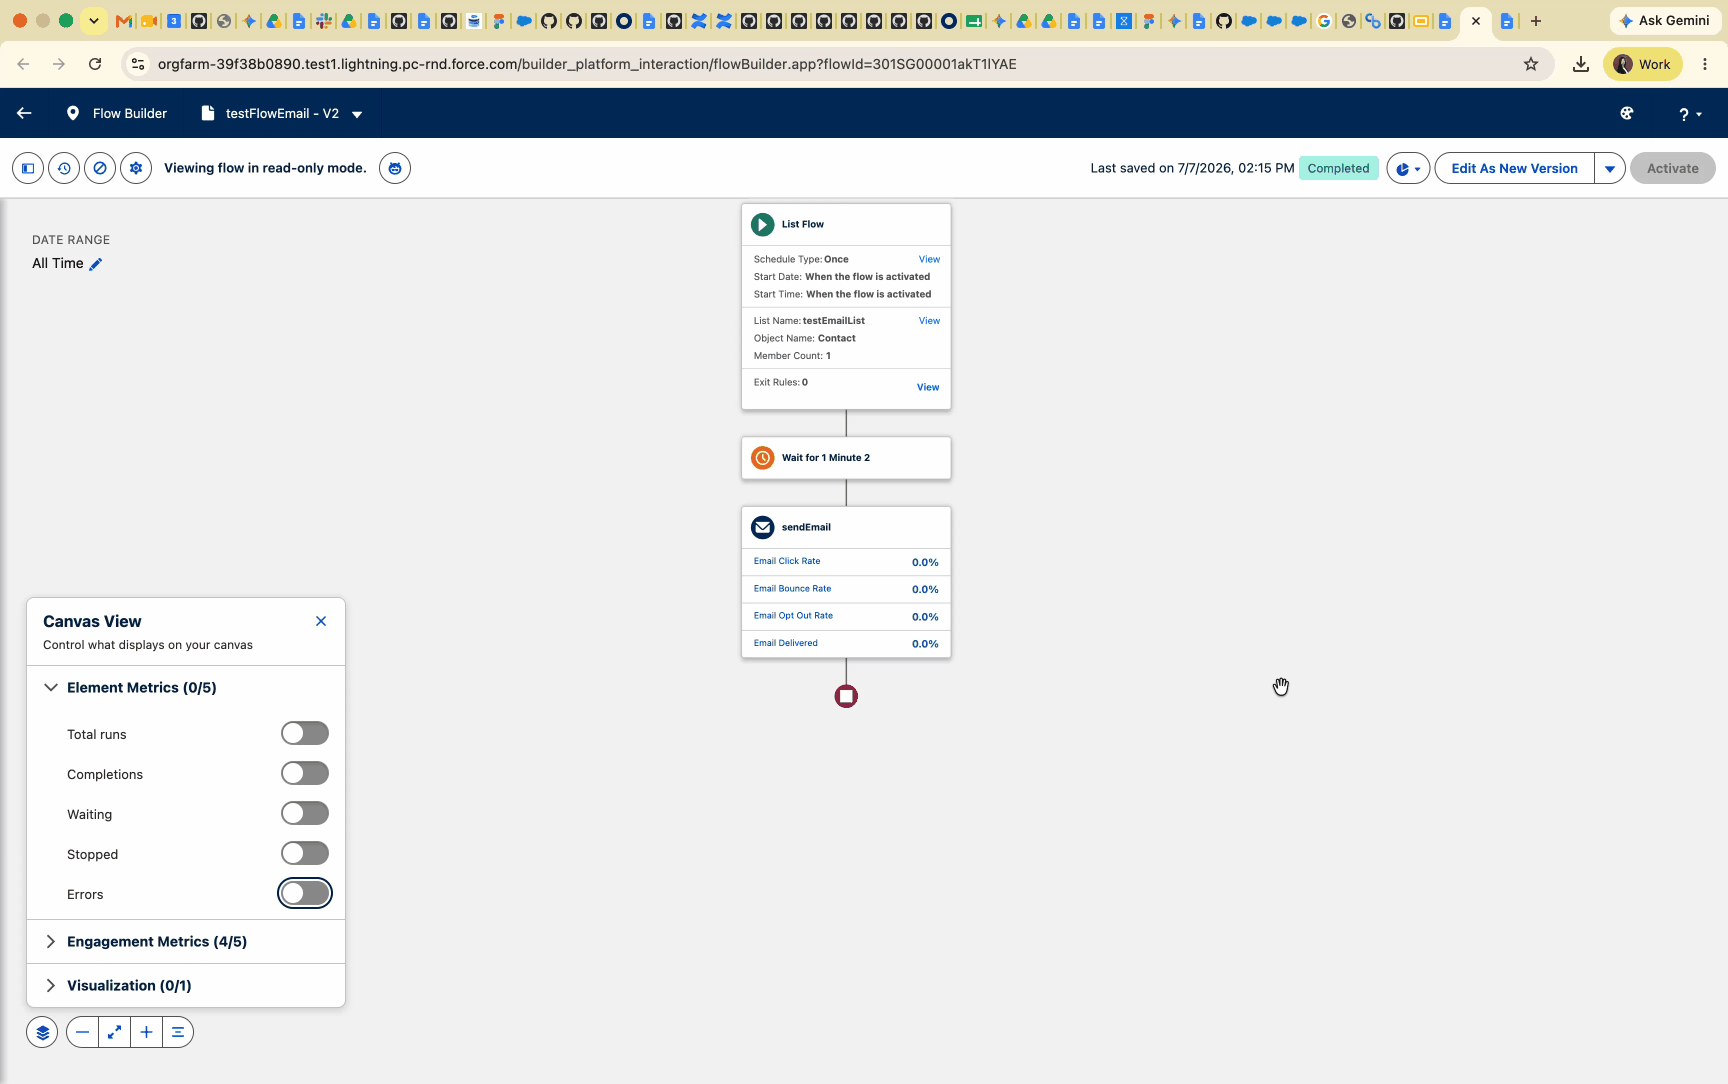Click the sendEmail element title
Viewport: 1728px width, 1084px height.
[x=806, y=527]
